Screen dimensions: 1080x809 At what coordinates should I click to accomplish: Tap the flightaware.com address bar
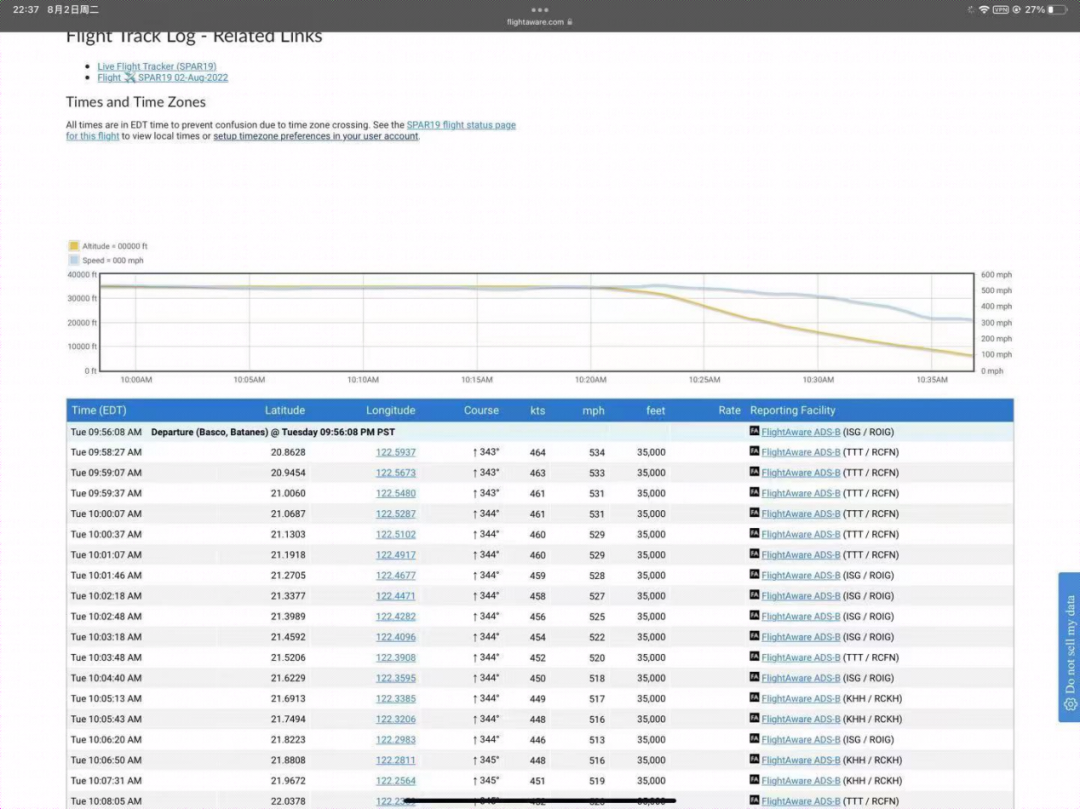(x=540, y=22)
